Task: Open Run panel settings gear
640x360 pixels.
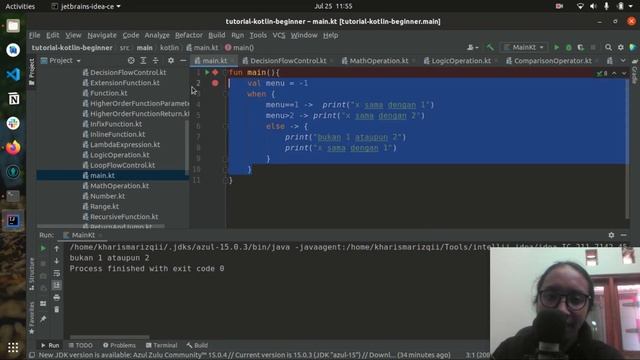Action: coord(611,235)
